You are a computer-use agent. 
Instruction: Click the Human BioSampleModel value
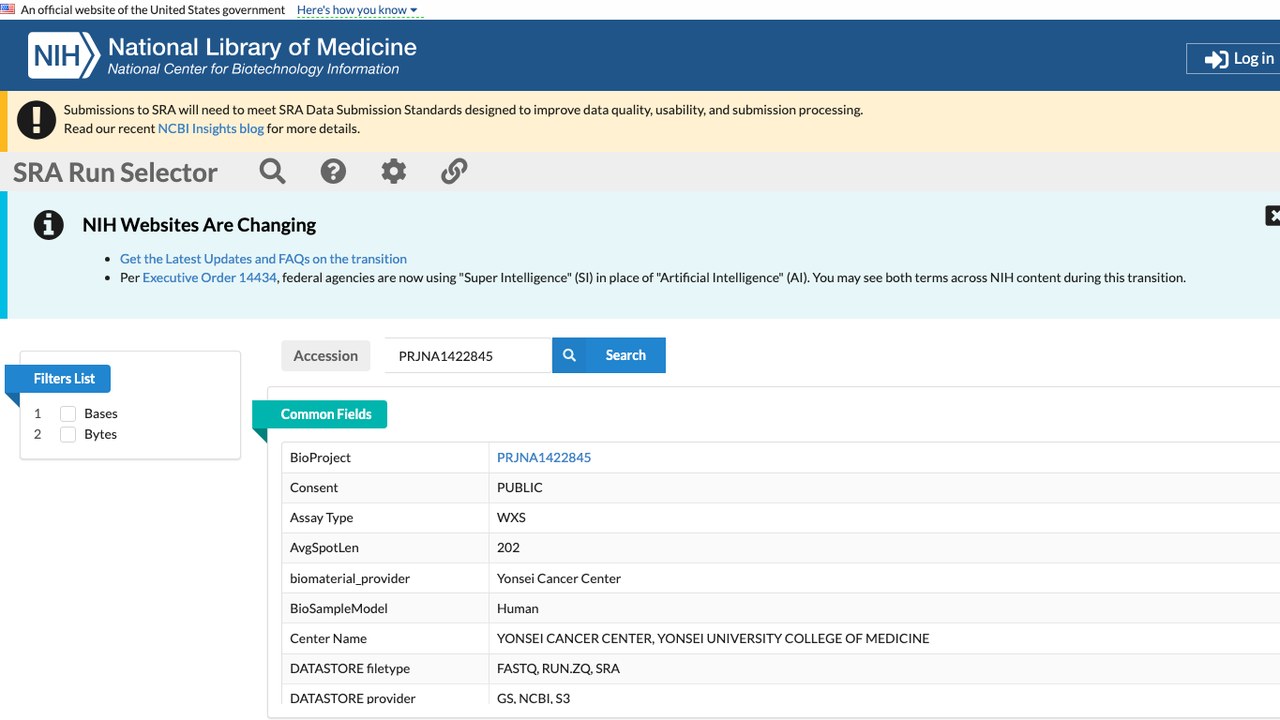pos(518,609)
